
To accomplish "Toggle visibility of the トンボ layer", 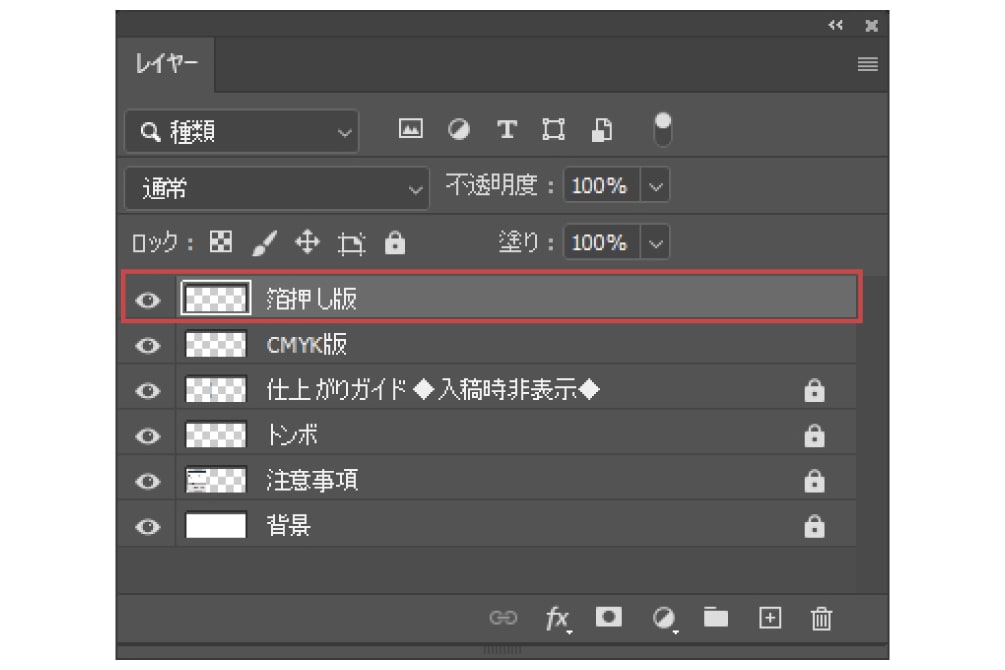I will [148, 436].
